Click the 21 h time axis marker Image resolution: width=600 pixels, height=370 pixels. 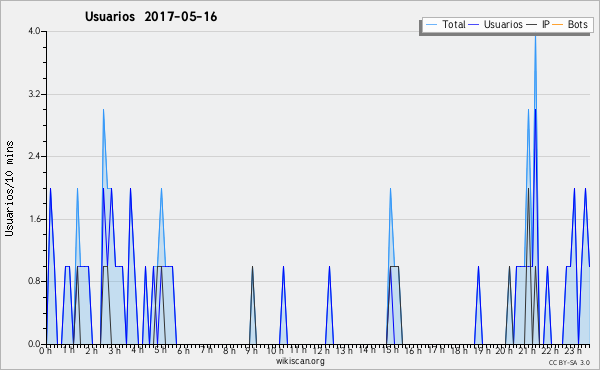pos(528,350)
